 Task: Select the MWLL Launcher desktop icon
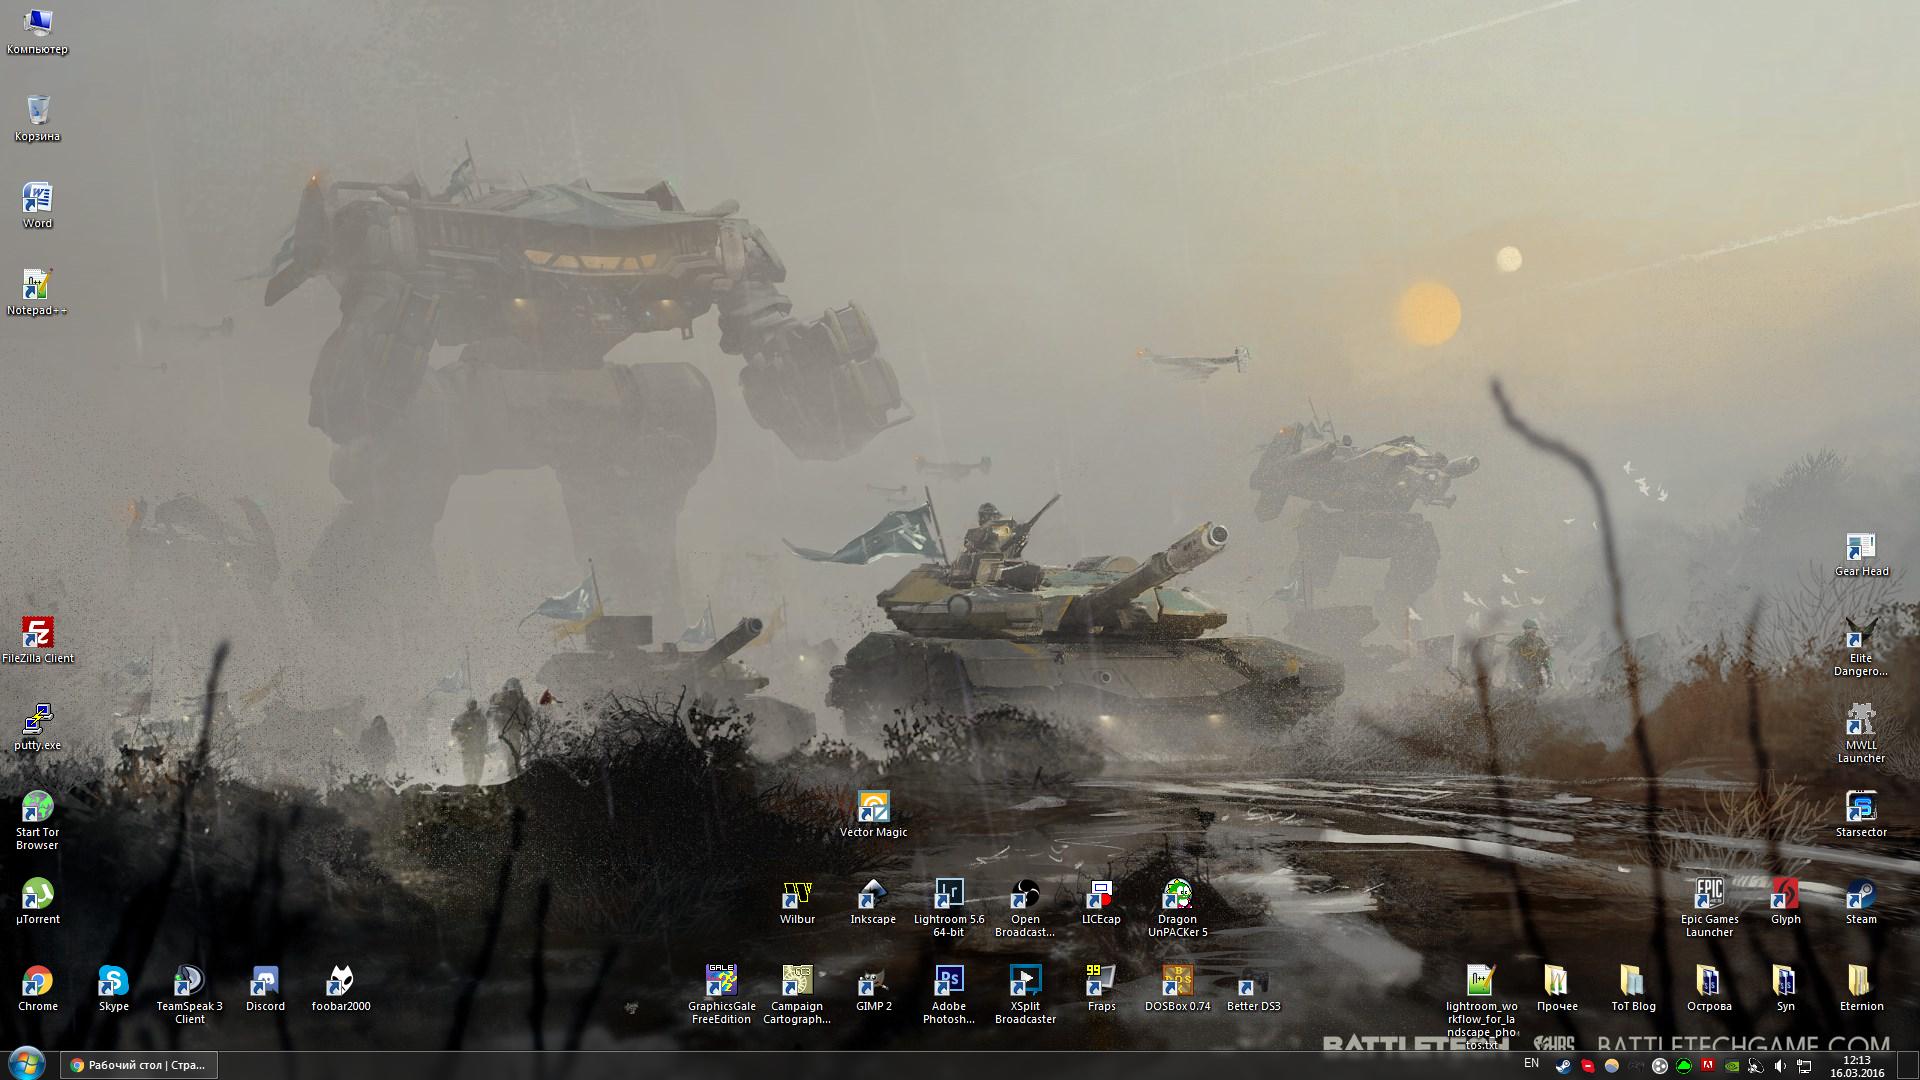click(x=1861, y=721)
